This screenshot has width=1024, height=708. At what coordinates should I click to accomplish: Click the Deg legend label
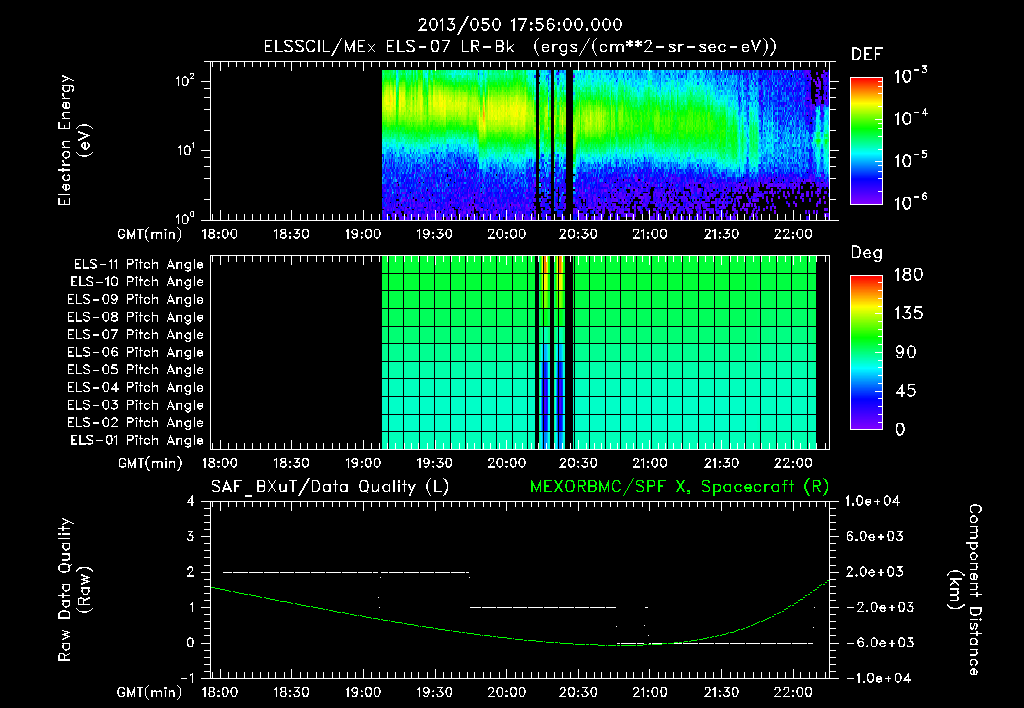point(867,253)
